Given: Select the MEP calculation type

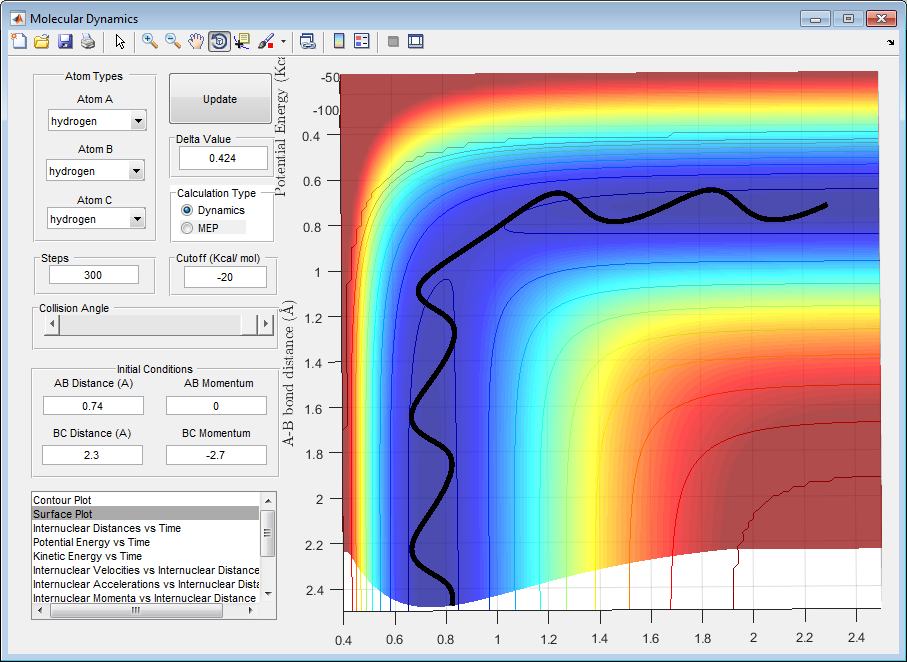Looking at the screenshot, I should coord(187,229).
